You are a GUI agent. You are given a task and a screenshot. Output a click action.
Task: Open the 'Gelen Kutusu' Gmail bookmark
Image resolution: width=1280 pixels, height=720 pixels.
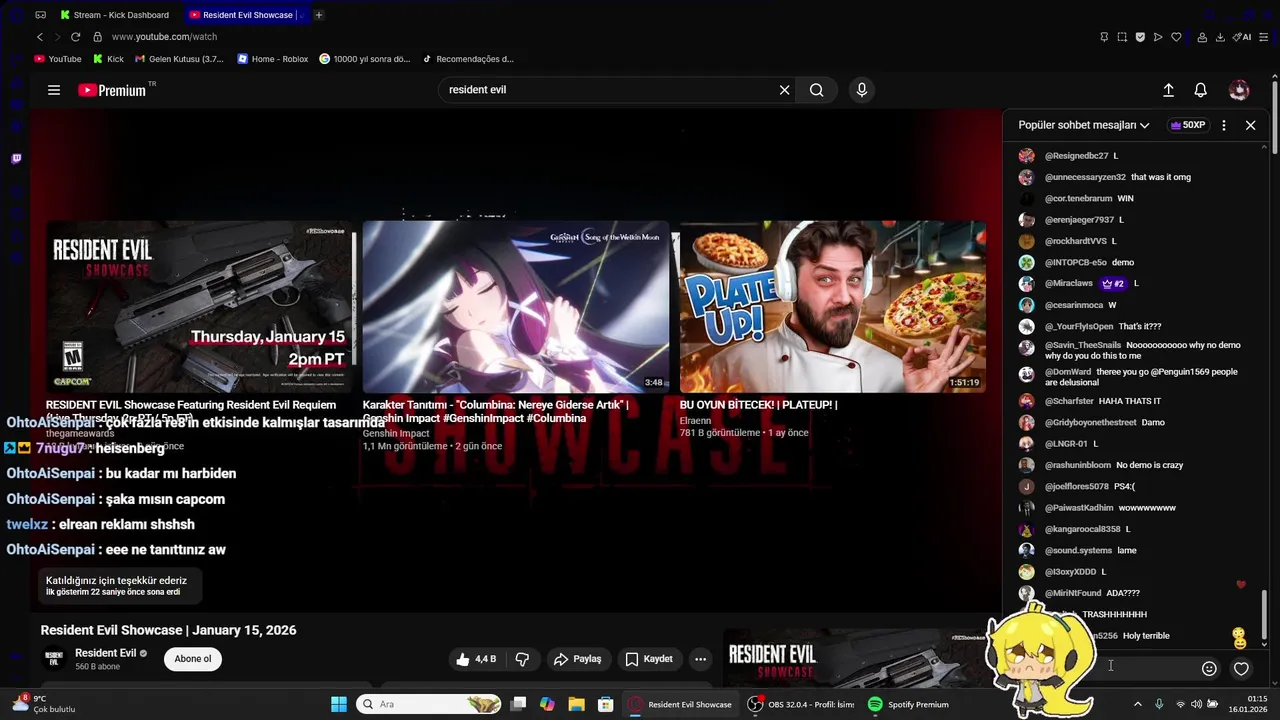tap(180, 59)
